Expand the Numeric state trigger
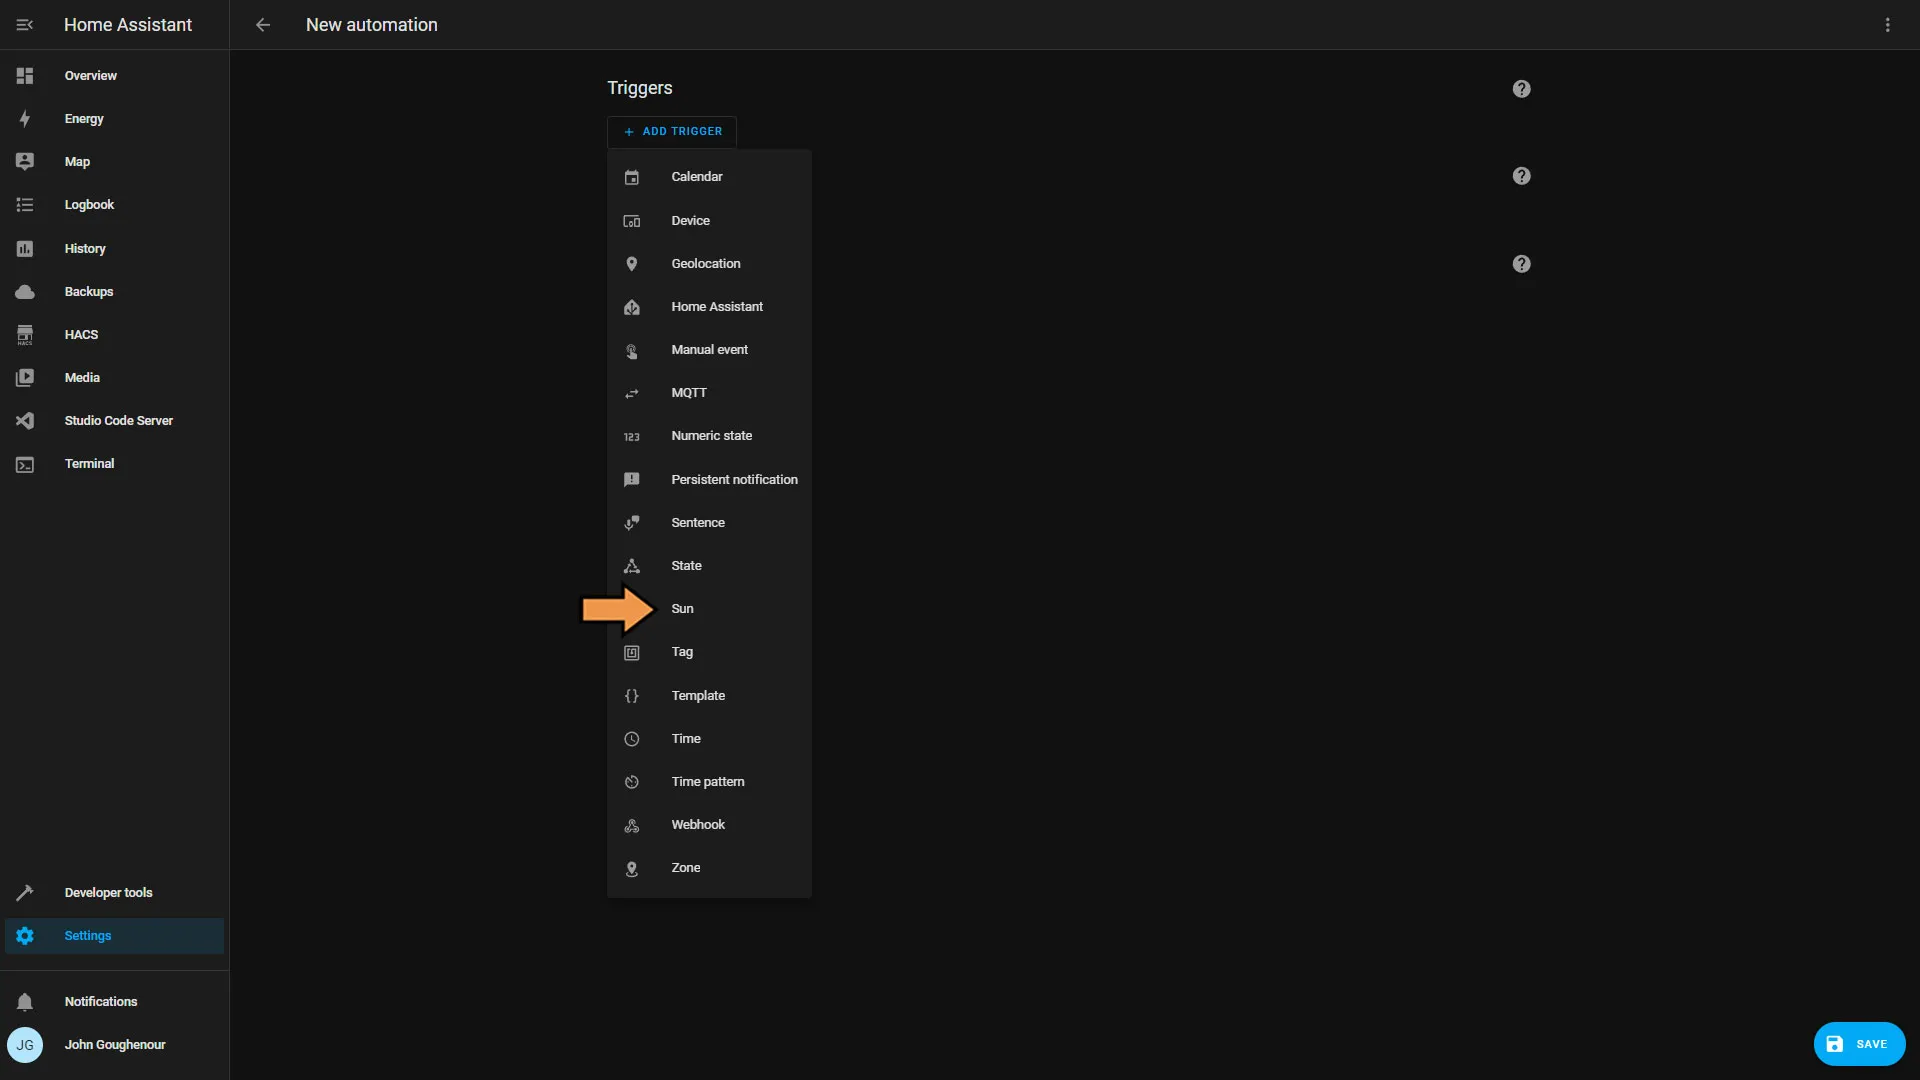The height and width of the screenshot is (1080, 1920). pos(711,435)
